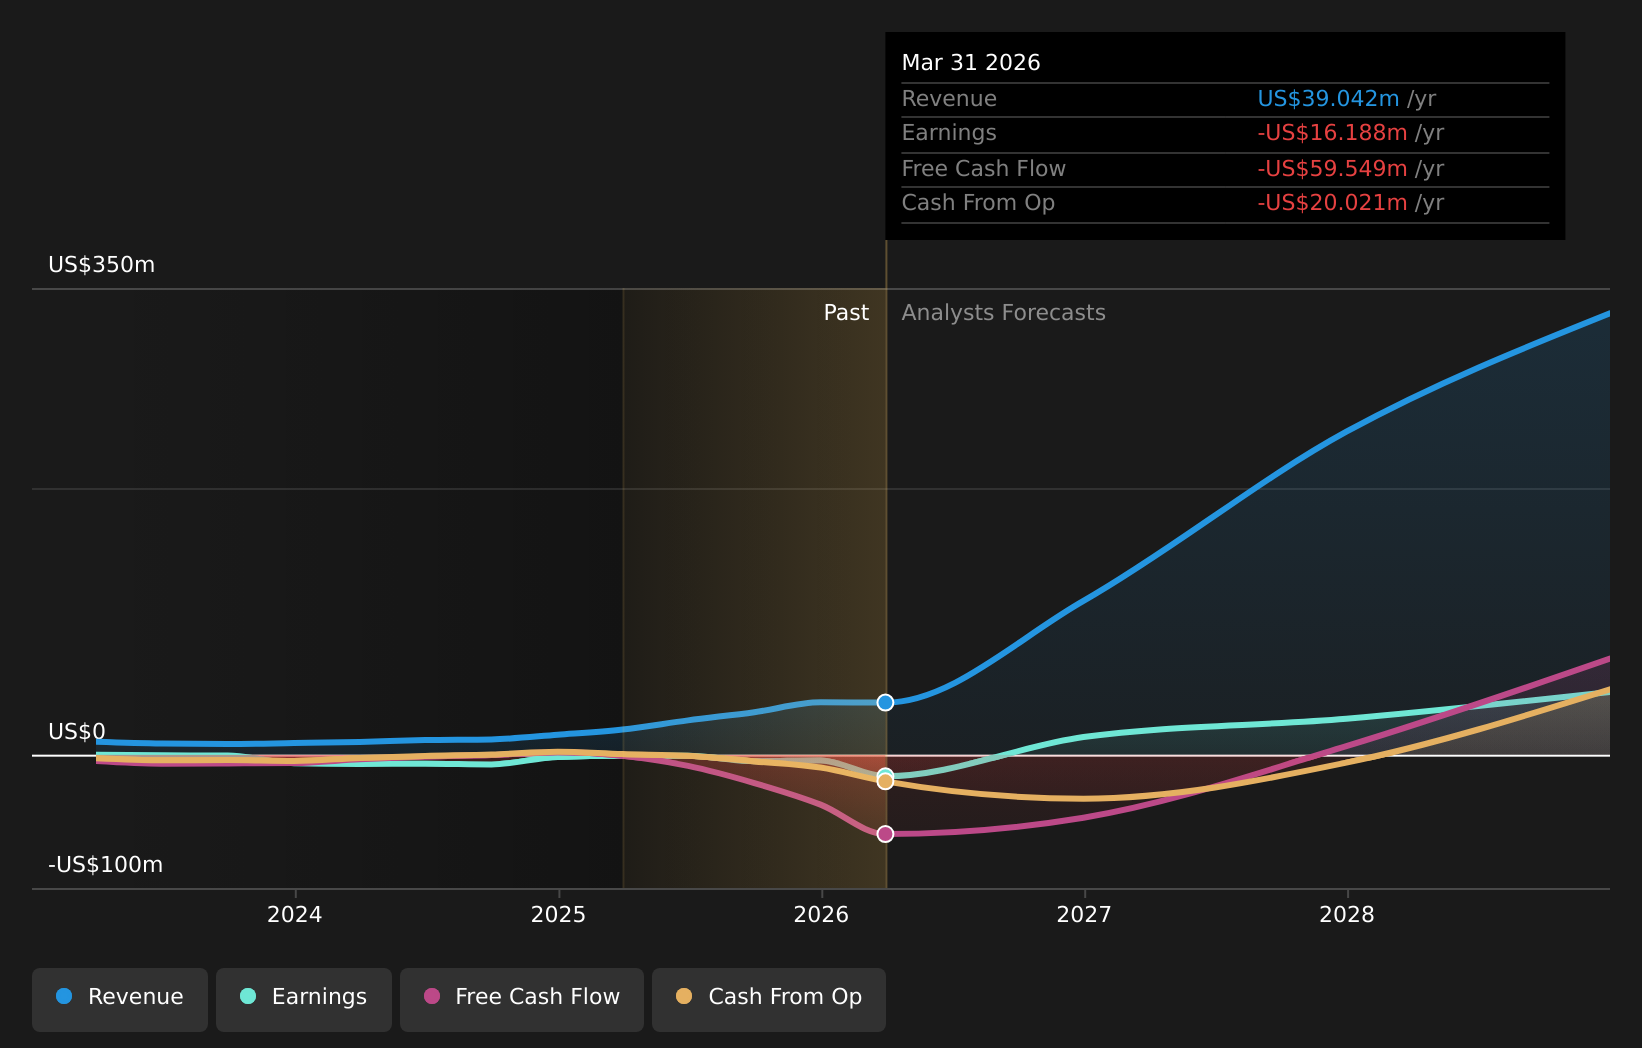Toggle the Earnings series in the legend
This screenshot has width=1642, height=1048.
(x=304, y=999)
